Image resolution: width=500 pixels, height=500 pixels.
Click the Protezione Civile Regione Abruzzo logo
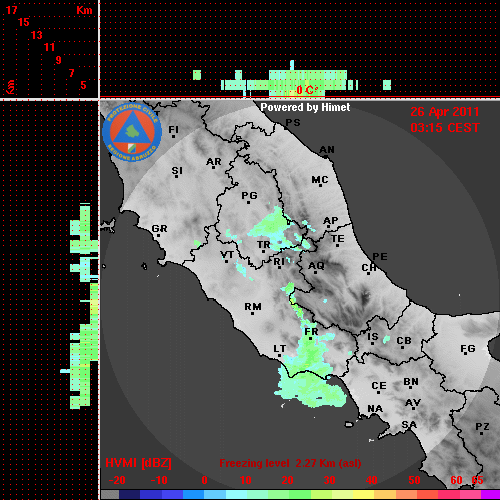[132, 132]
